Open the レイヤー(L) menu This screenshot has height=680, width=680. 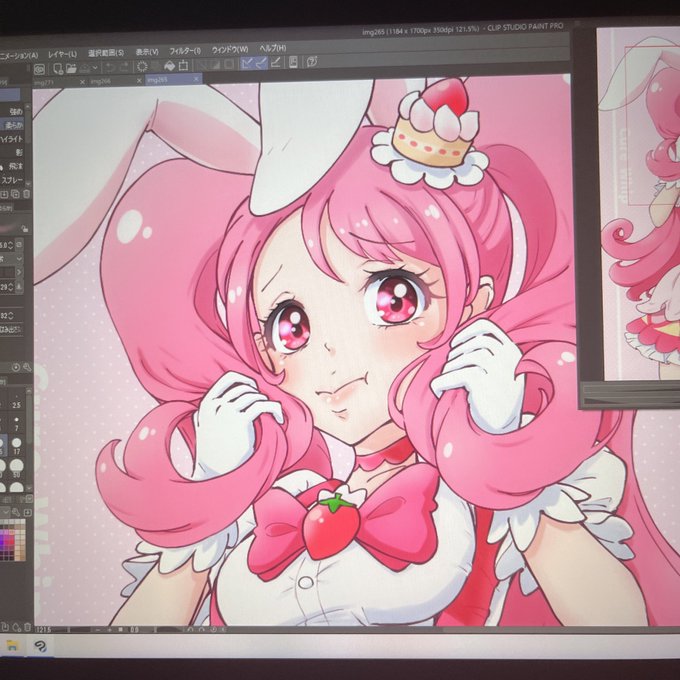[62, 54]
